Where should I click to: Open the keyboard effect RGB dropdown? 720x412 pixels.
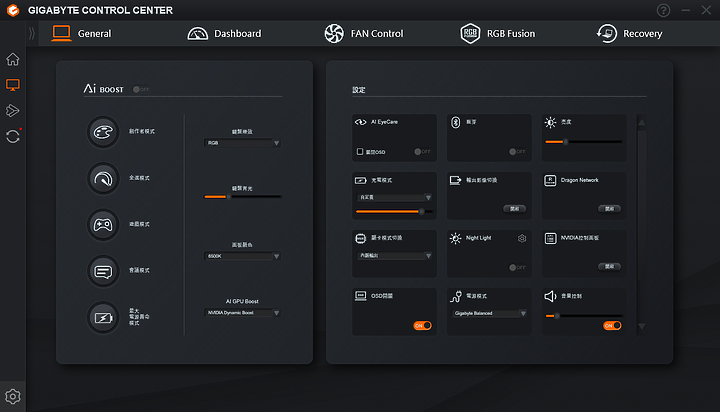pos(242,143)
